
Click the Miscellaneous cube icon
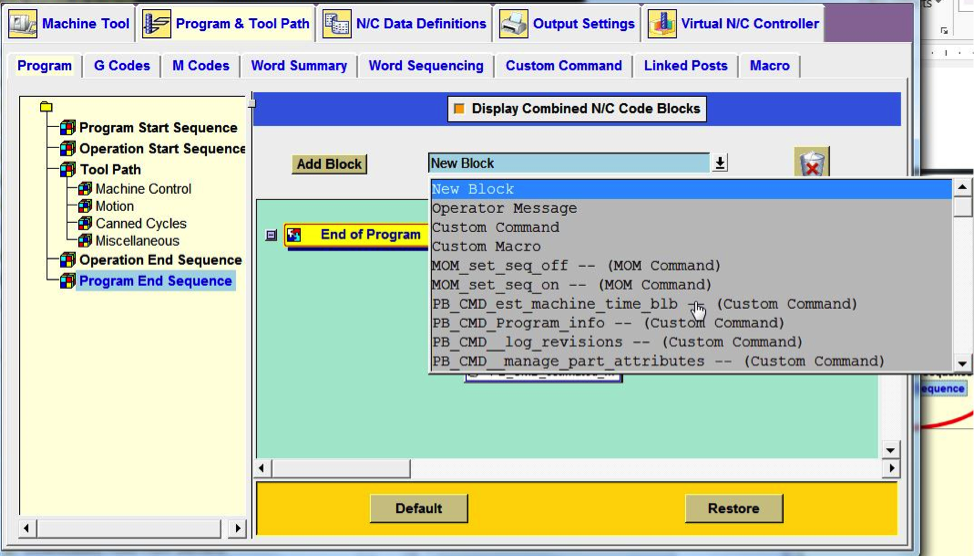pyautogui.click(x=85, y=241)
